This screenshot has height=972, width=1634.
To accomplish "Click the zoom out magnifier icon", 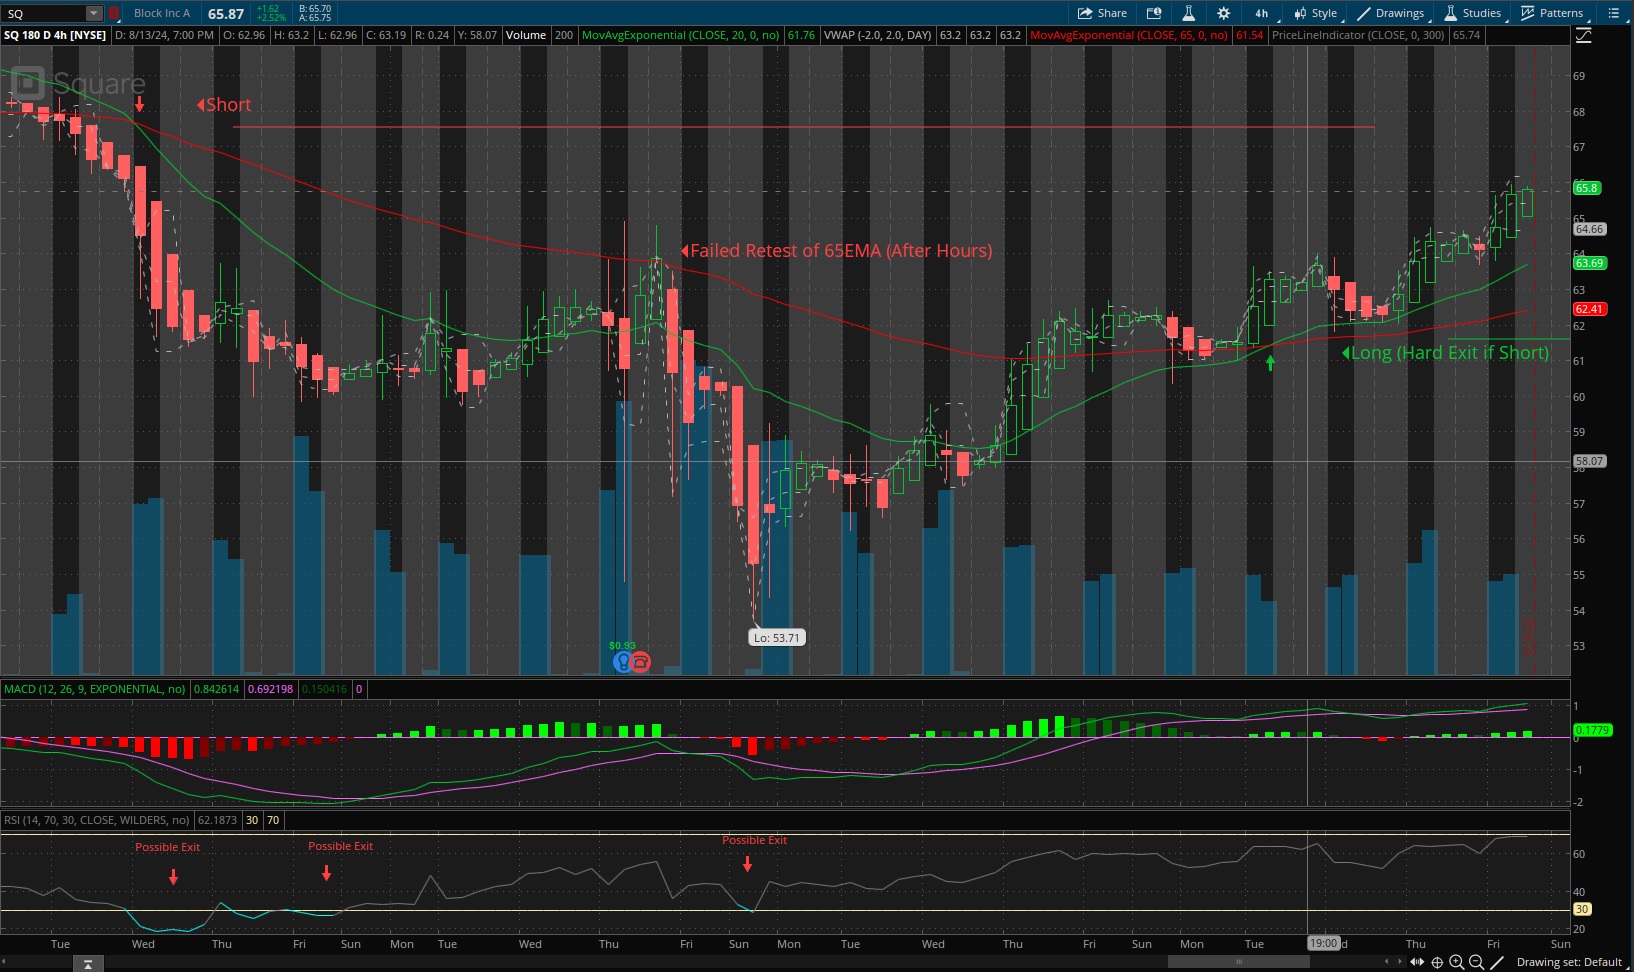I will pos(1476,962).
